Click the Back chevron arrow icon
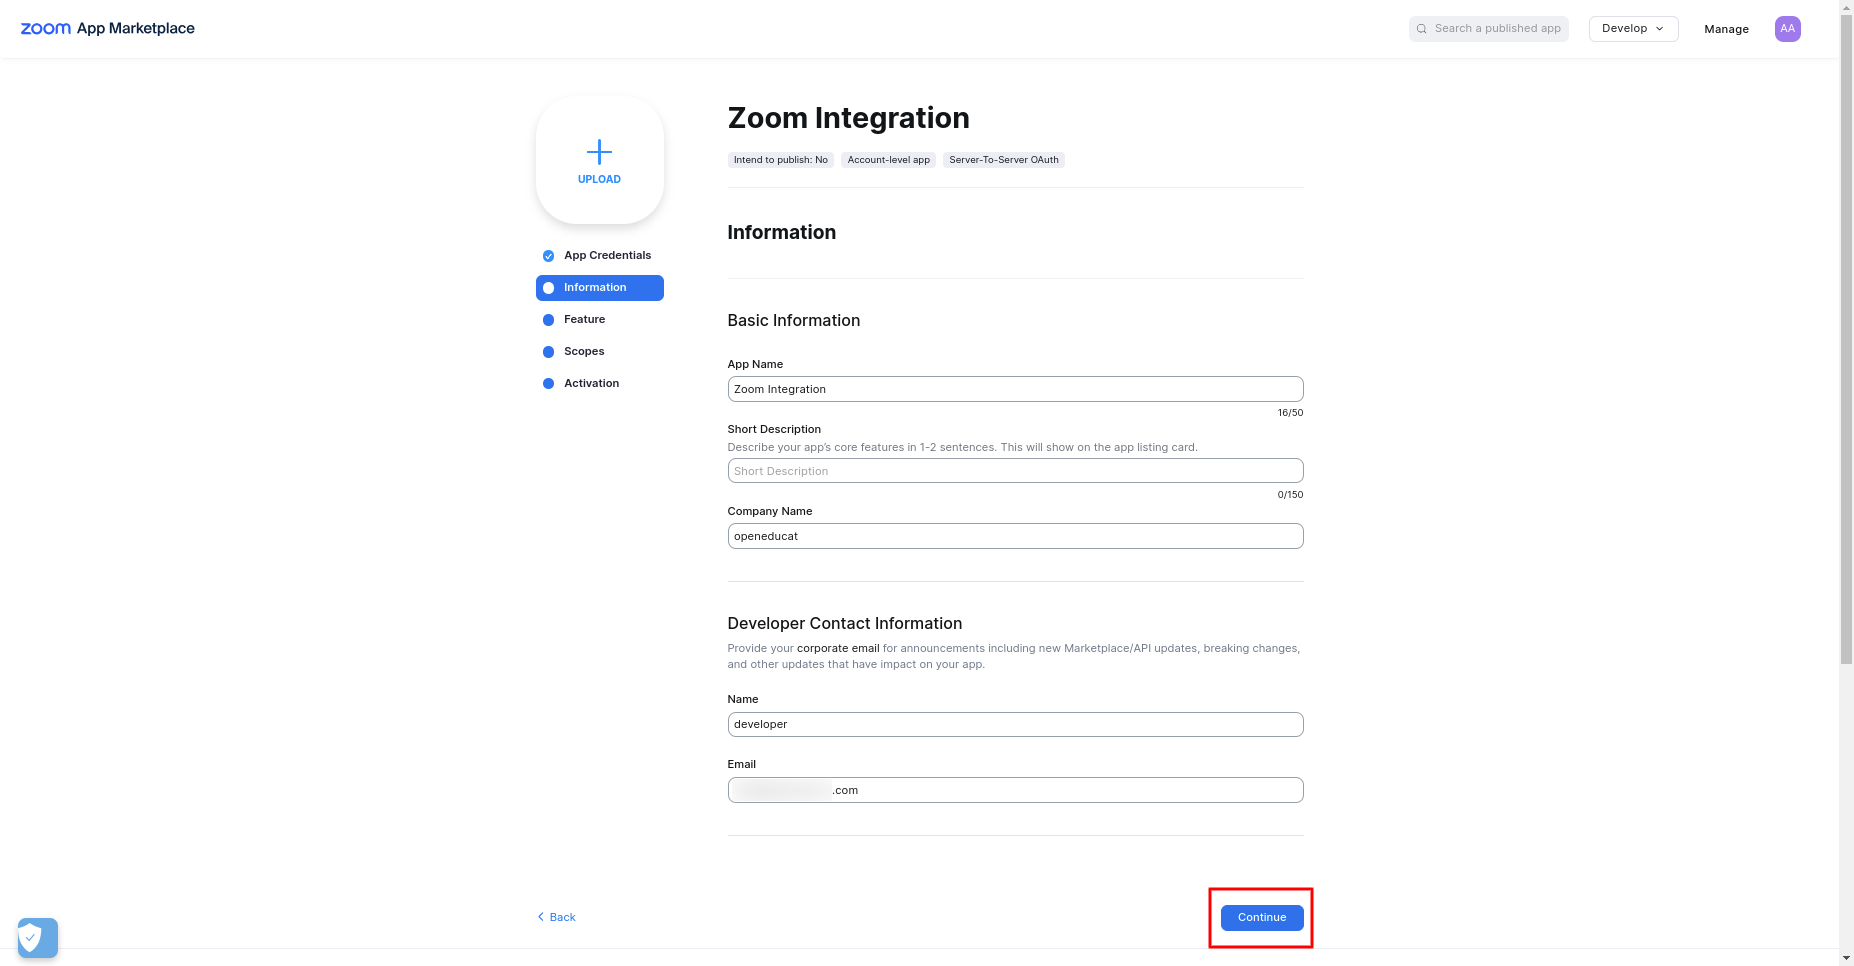Screen dimensions: 1854x966 click(541, 917)
